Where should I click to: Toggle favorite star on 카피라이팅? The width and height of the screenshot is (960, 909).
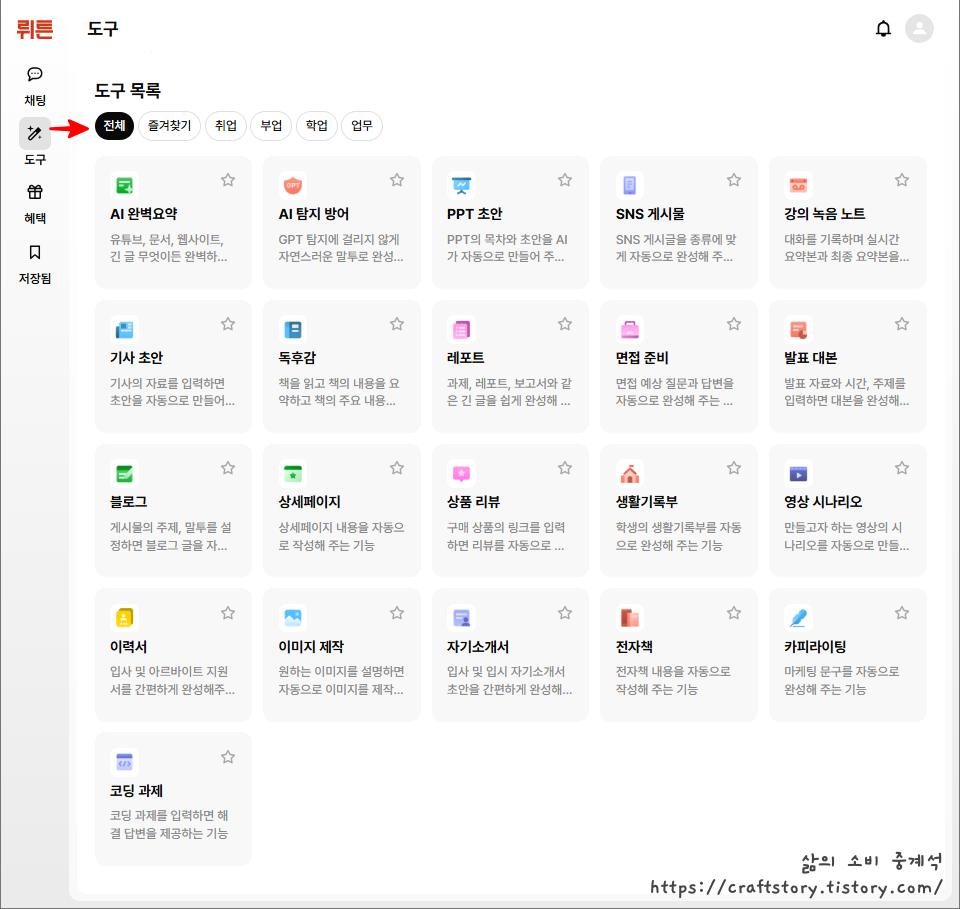(901, 612)
